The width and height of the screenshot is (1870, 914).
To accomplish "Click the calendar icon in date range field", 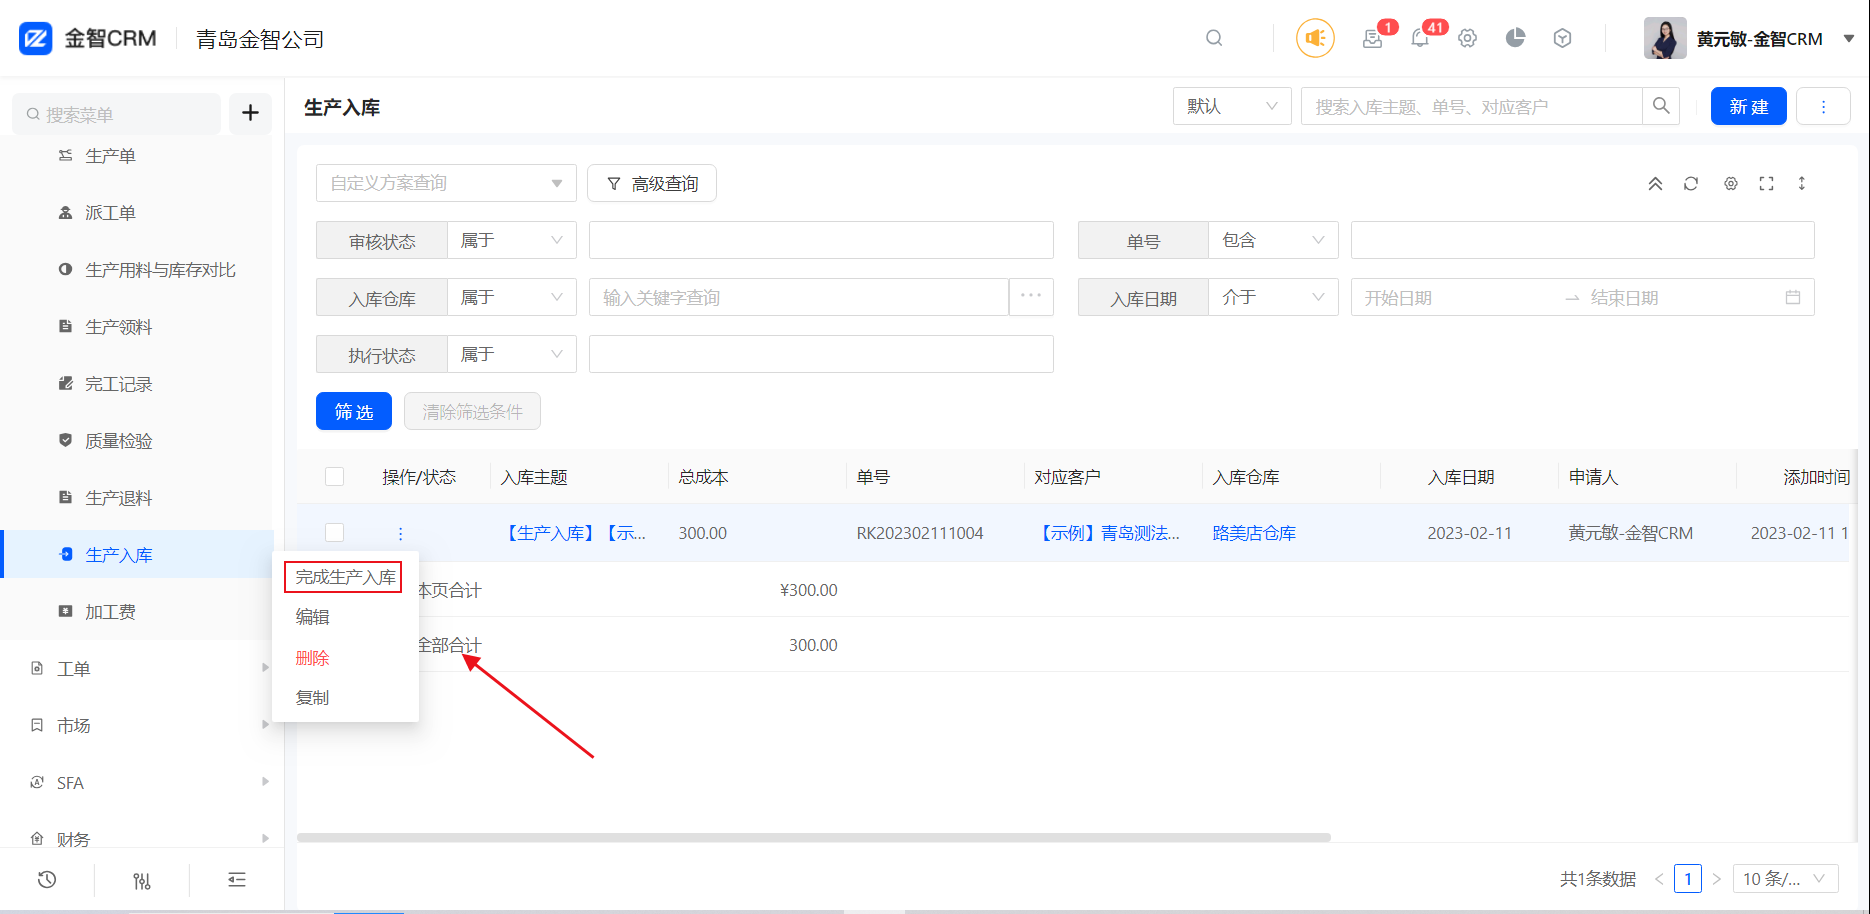I will coord(1792,297).
